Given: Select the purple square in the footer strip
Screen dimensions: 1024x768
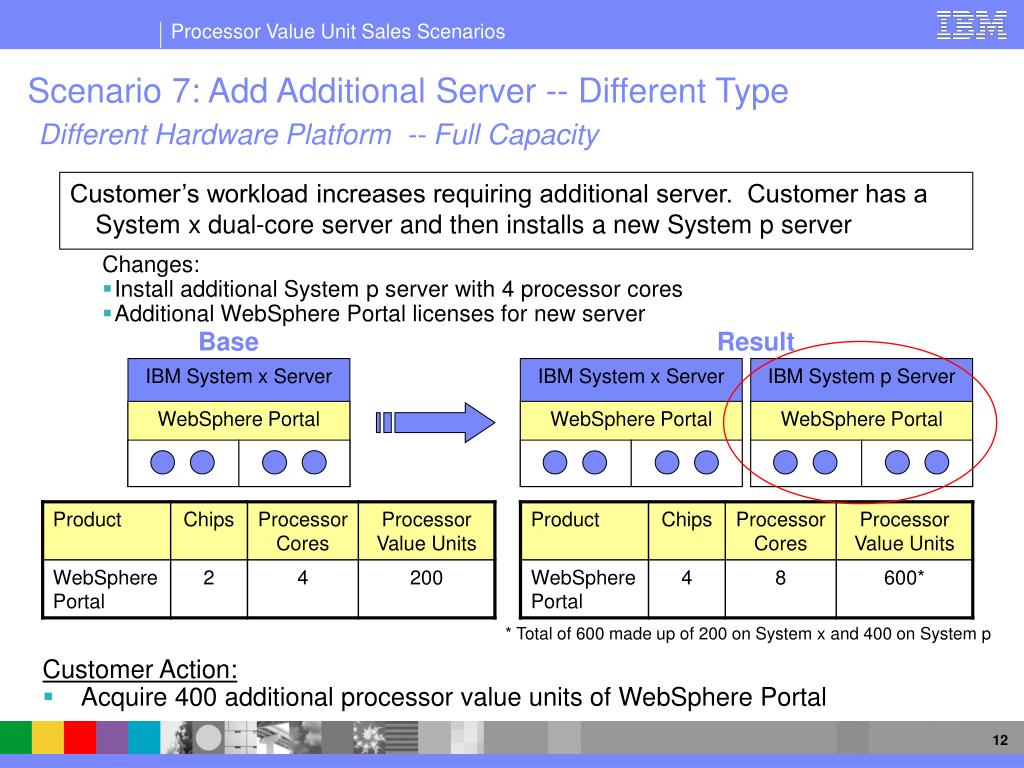Looking at the screenshot, I should [x=112, y=738].
